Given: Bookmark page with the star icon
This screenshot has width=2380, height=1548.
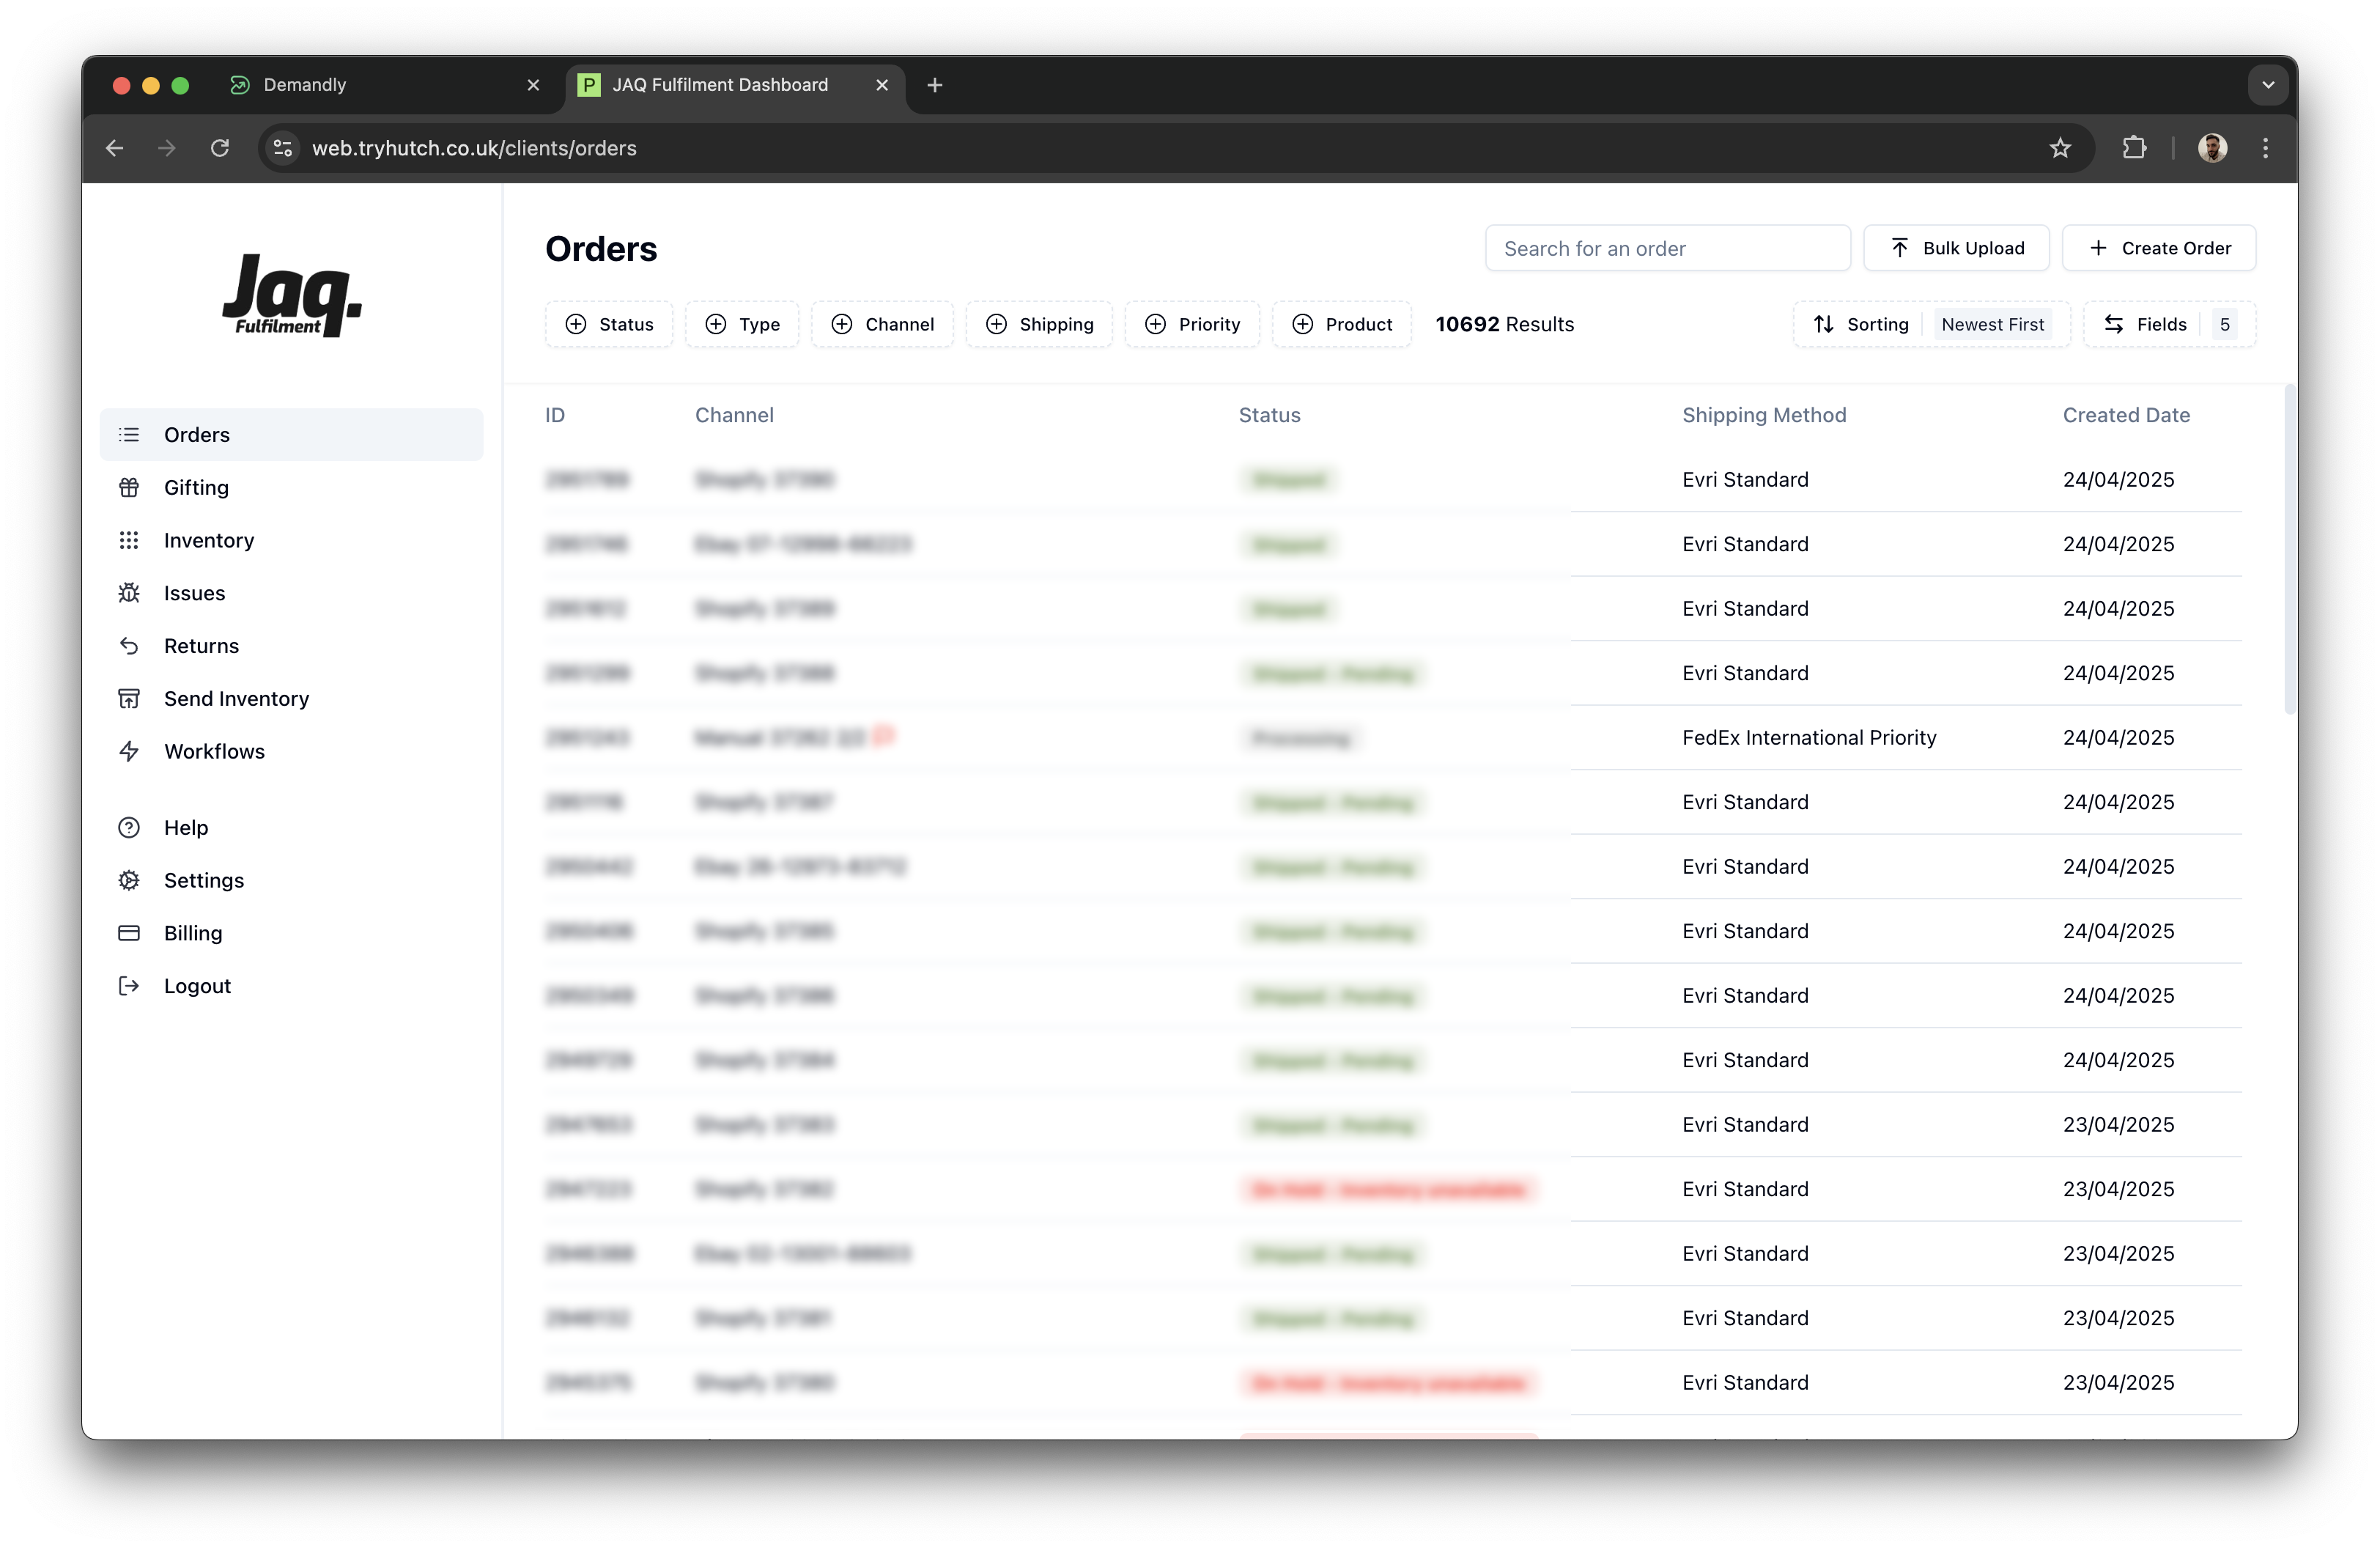Looking at the screenshot, I should click(x=2060, y=148).
